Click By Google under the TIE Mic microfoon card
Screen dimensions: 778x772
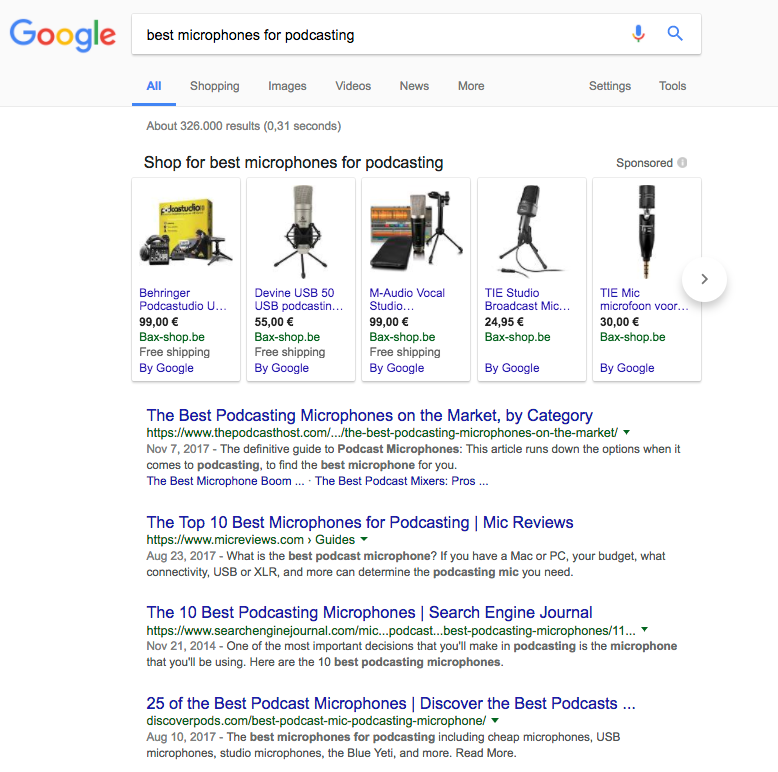pos(627,368)
